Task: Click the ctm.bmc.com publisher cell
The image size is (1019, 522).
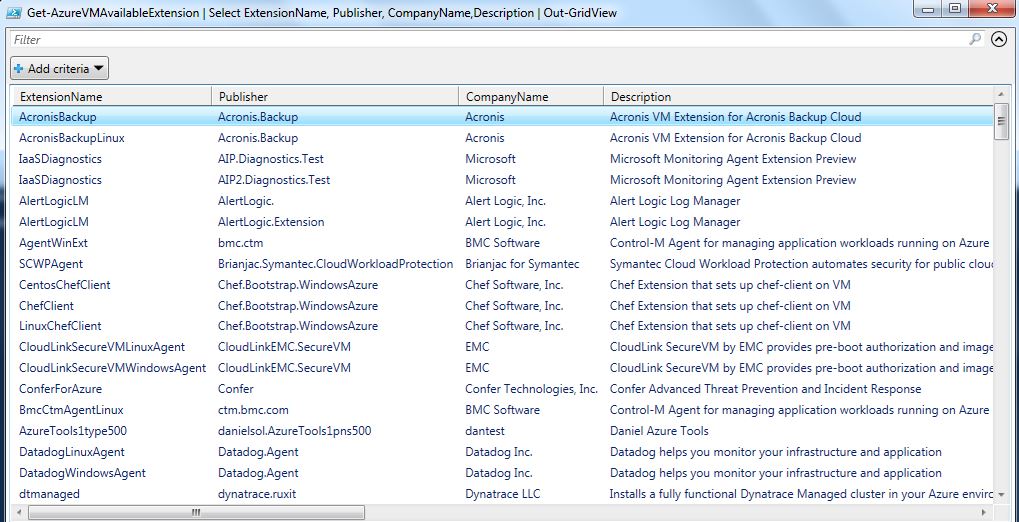Action: [253, 410]
